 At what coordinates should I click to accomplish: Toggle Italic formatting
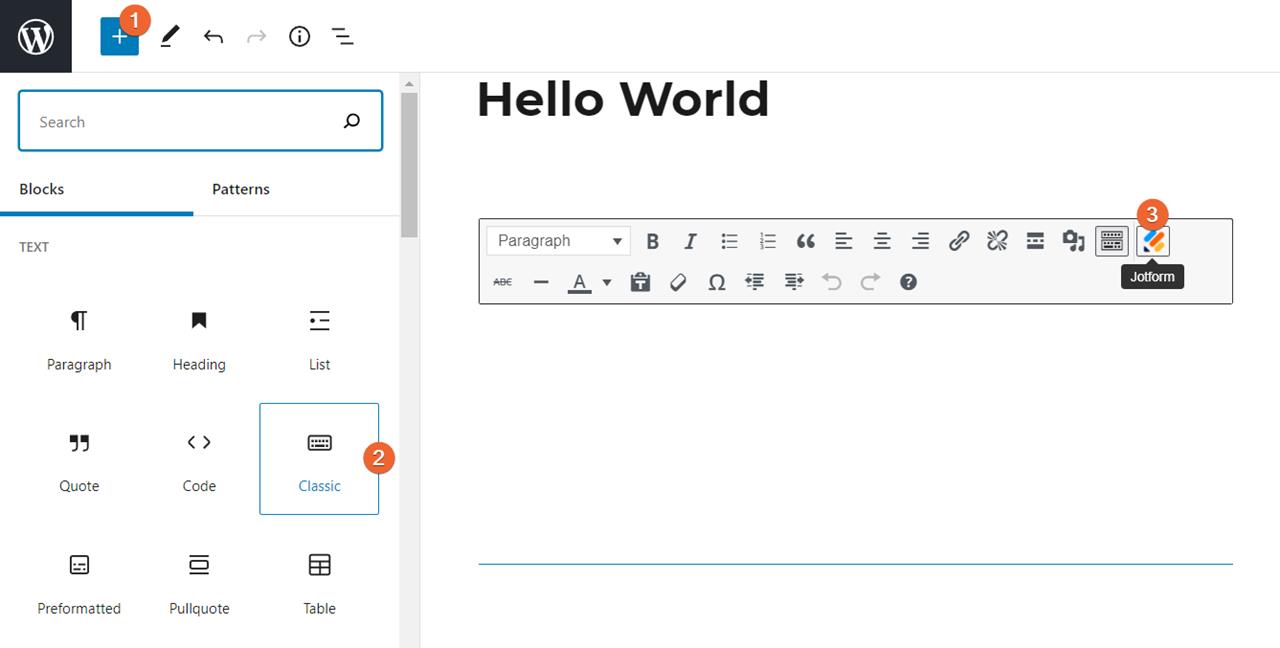click(x=690, y=241)
